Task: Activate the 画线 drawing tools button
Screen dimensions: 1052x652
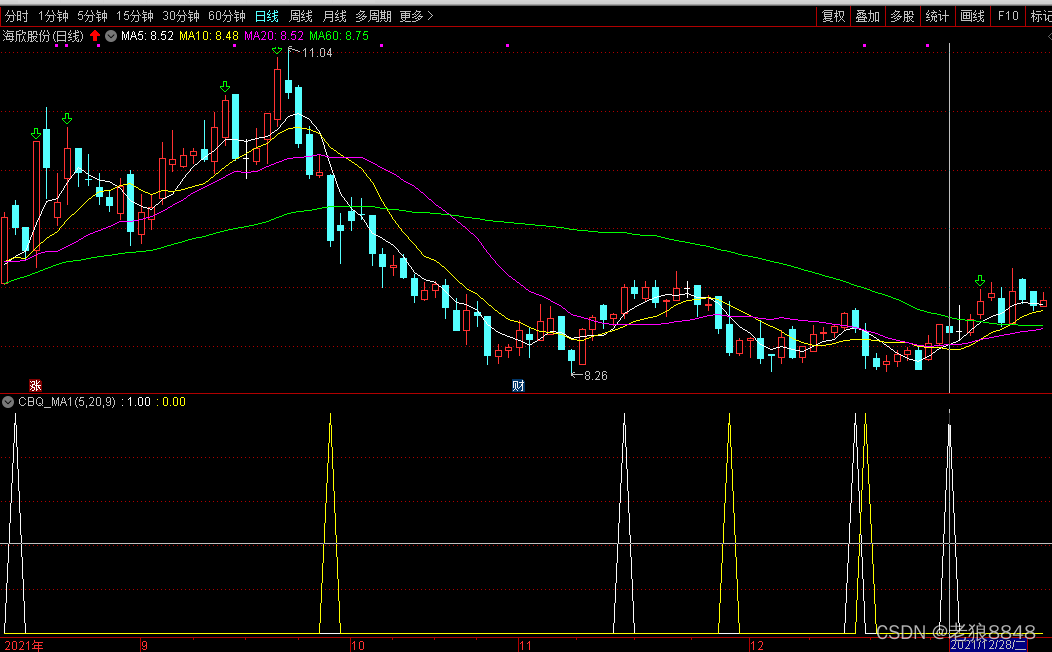Action: (x=972, y=16)
